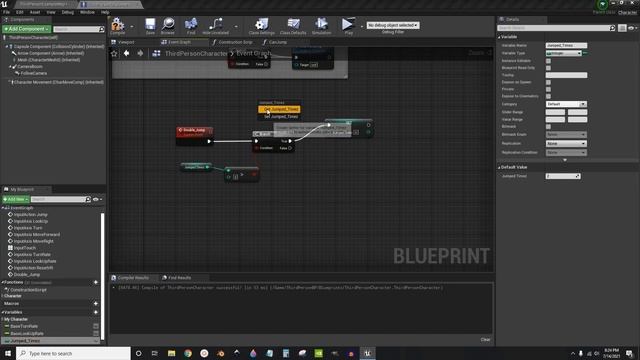The image size is (640, 360).
Task: Toggle Instance Editable checkbox
Action: [548, 61]
